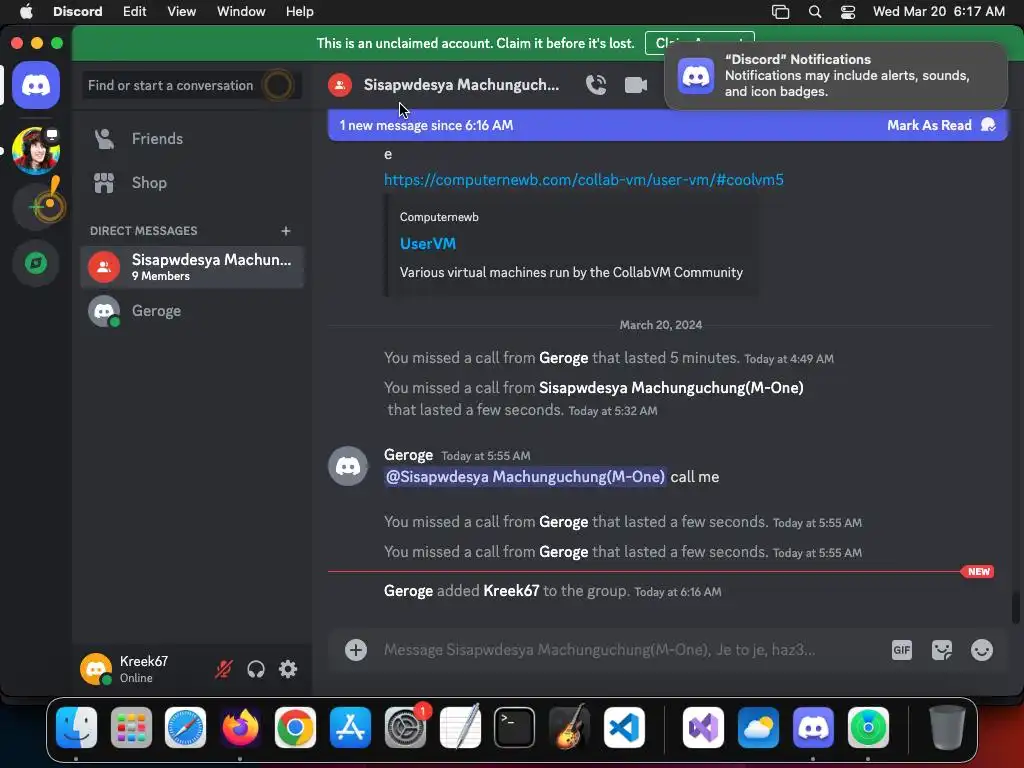Open the Edit menu
This screenshot has width=1024, height=768.
(135, 12)
